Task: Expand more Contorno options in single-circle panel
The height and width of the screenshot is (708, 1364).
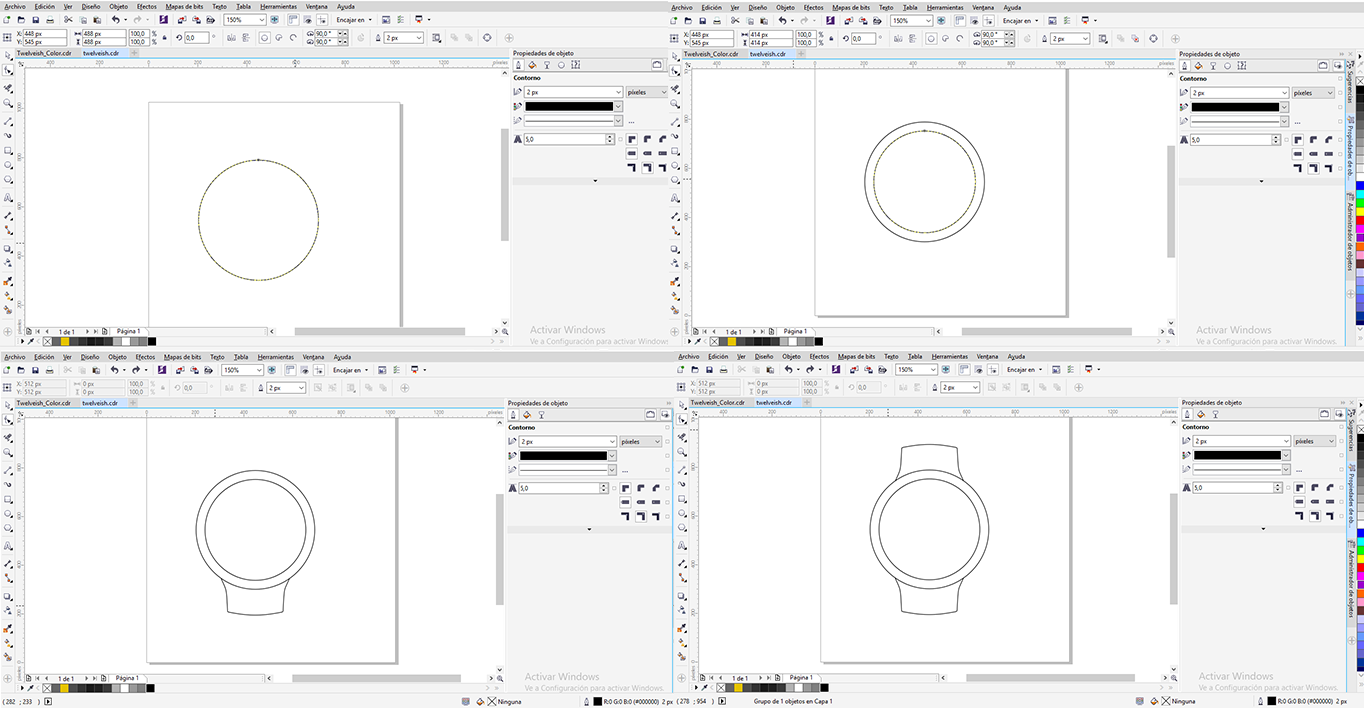Action: 595,181
